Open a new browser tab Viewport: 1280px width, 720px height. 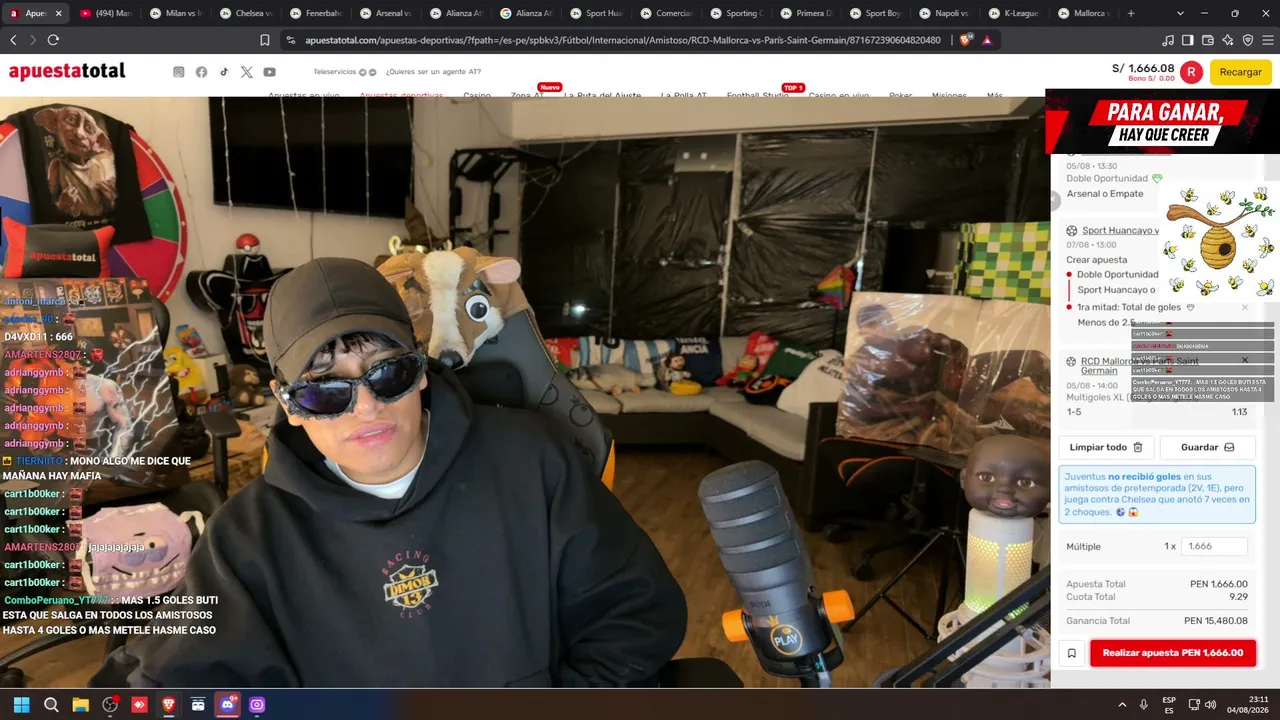click(1131, 13)
